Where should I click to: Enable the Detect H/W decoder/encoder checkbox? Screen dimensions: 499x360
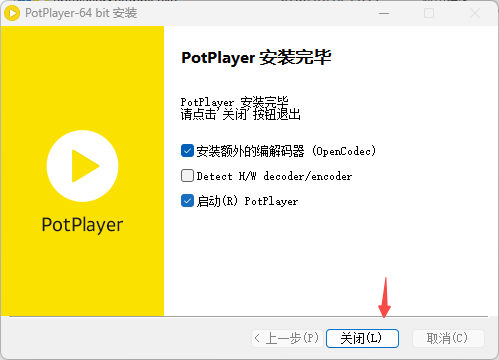tap(187, 176)
